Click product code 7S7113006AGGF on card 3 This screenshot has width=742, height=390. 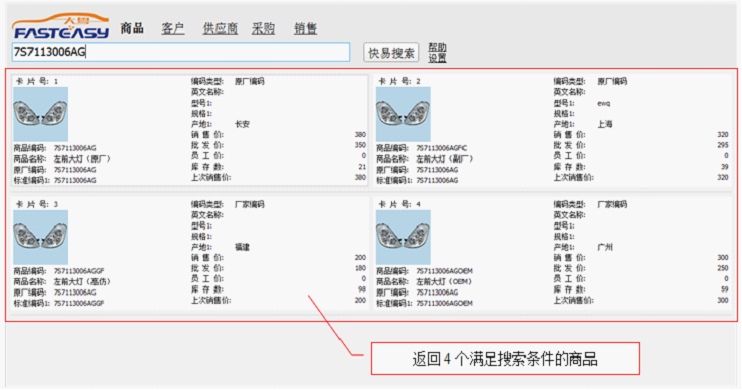click(x=79, y=271)
